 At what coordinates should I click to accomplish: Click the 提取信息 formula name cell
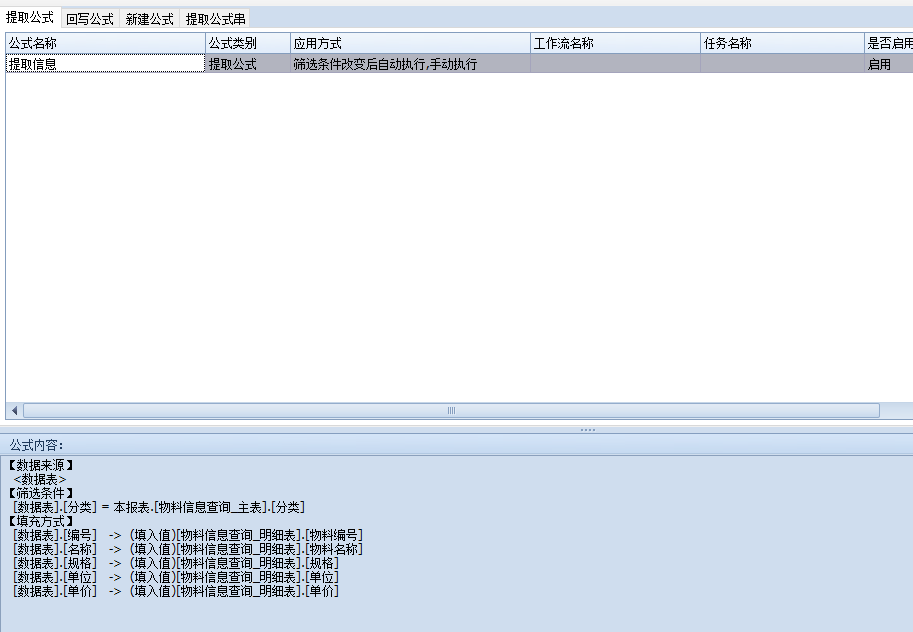105,63
